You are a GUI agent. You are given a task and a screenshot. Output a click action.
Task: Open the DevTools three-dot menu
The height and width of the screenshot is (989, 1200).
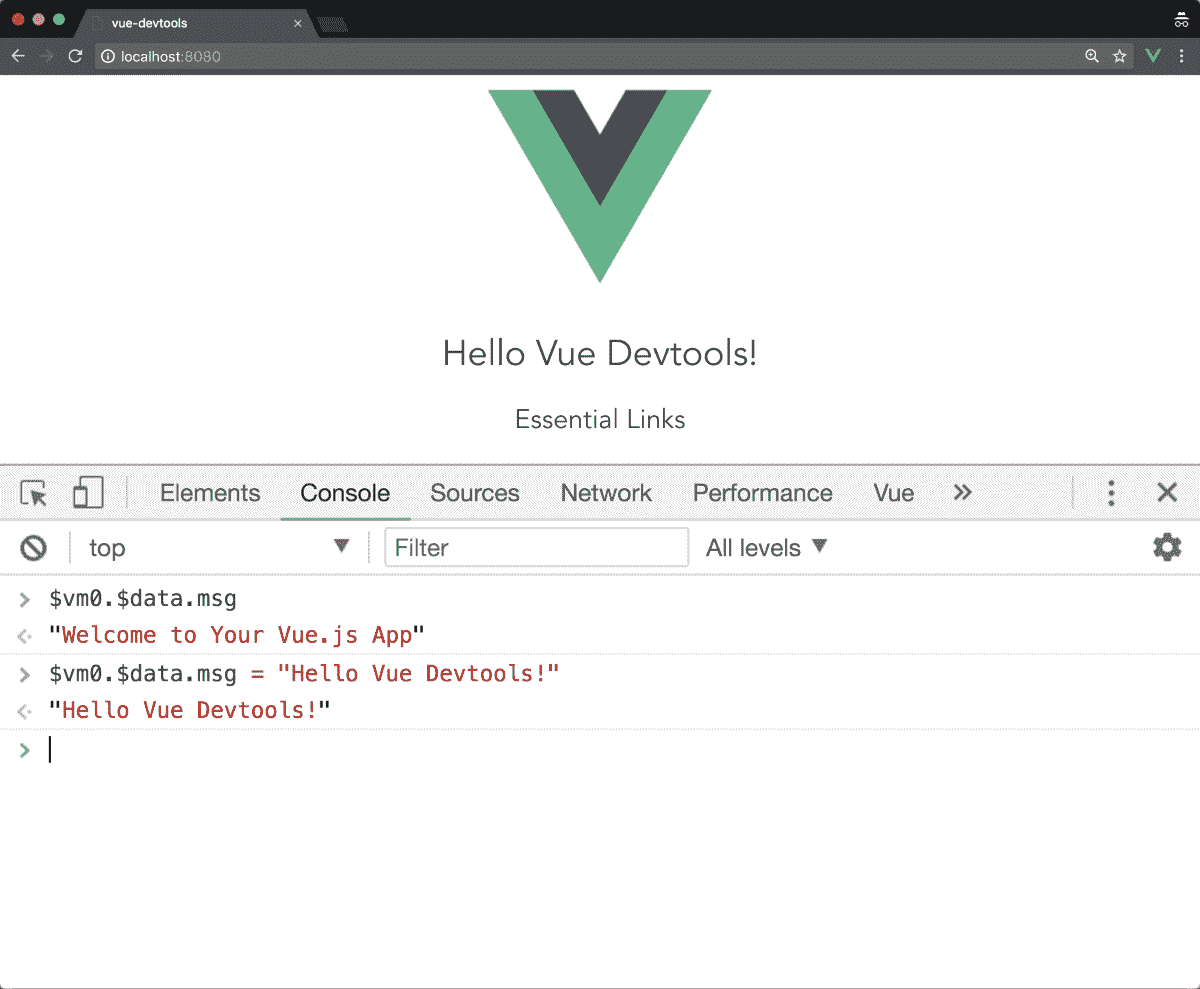[1111, 493]
